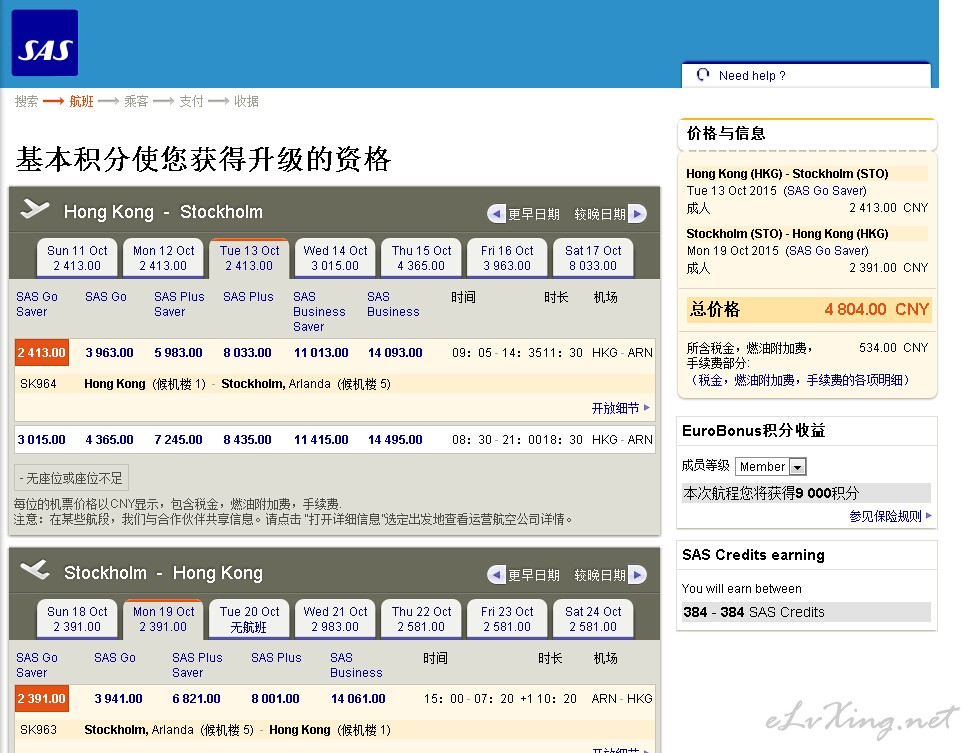Viewport: 970px width, 753px height.
Task: Click the 价格与信息 panel header
Action: [x=807, y=134]
